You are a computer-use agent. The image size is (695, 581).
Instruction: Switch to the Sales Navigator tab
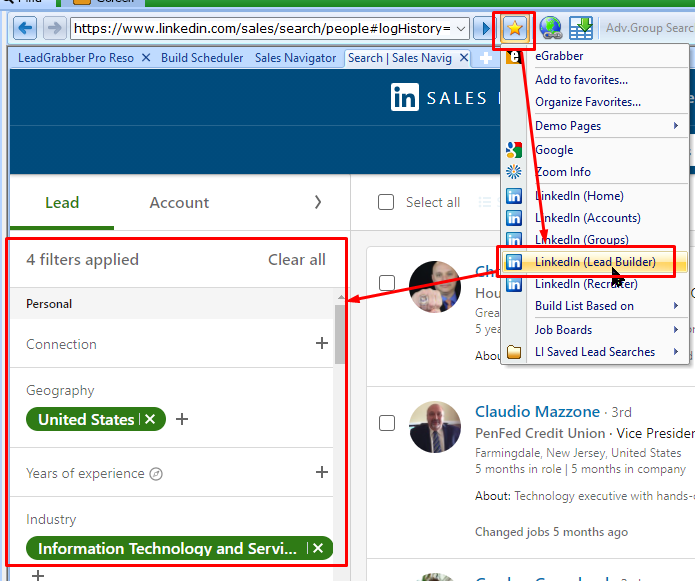click(296, 58)
